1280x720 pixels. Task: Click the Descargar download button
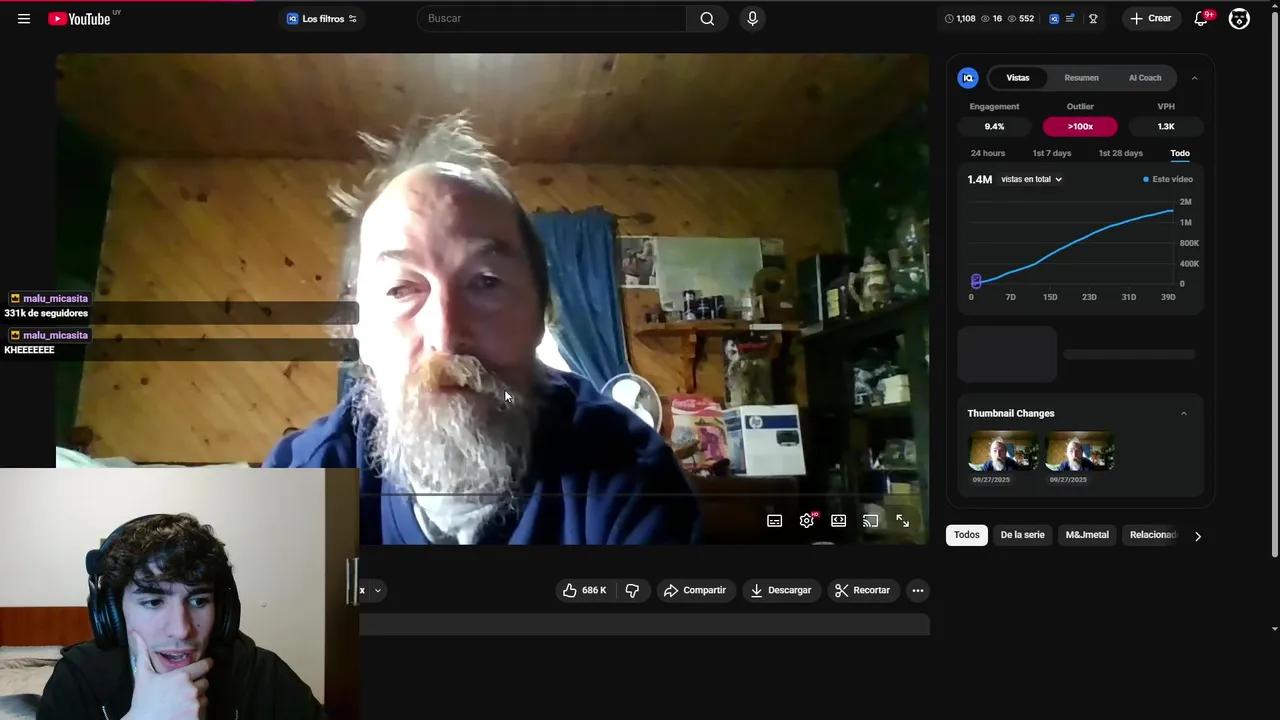[781, 590]
